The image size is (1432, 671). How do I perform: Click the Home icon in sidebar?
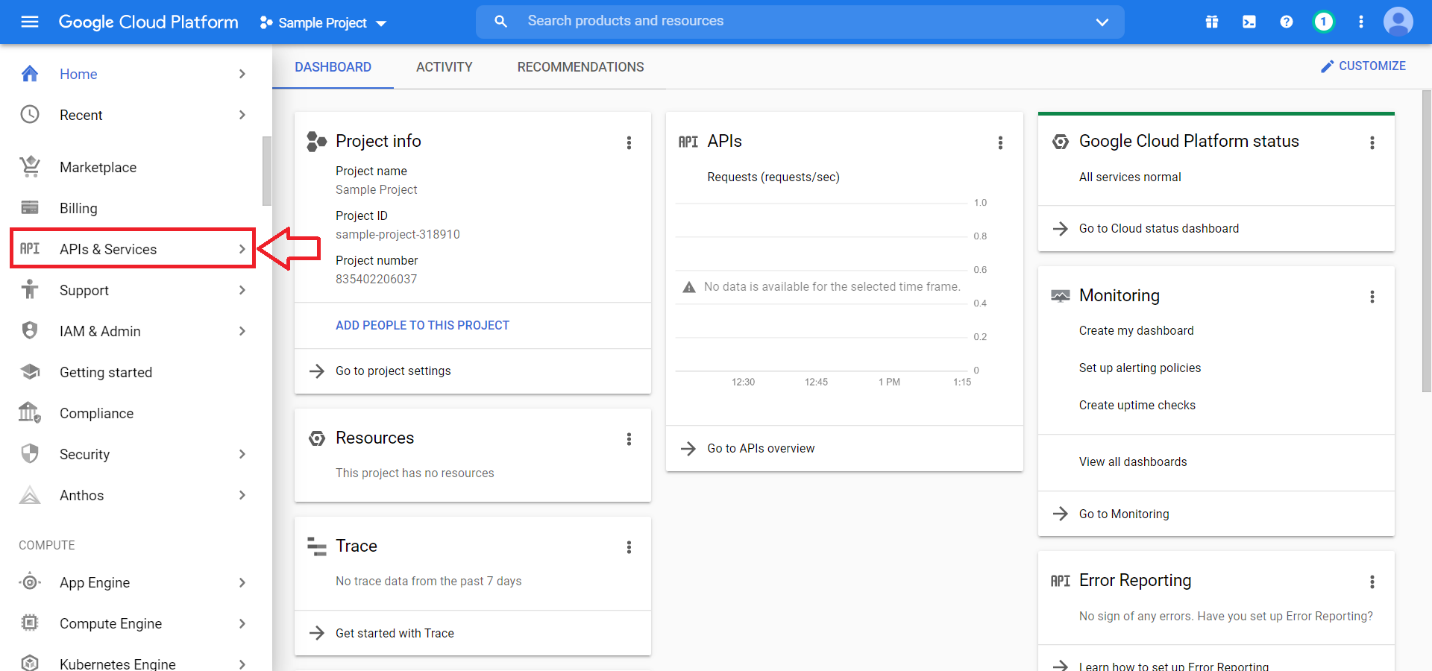click(x=30, y=74)
